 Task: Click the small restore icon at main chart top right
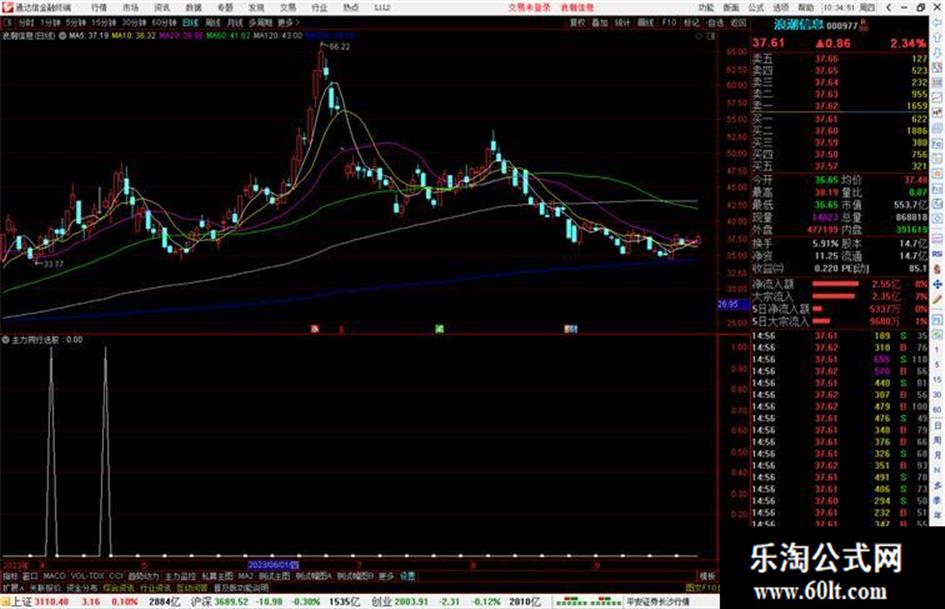point(711,36)
